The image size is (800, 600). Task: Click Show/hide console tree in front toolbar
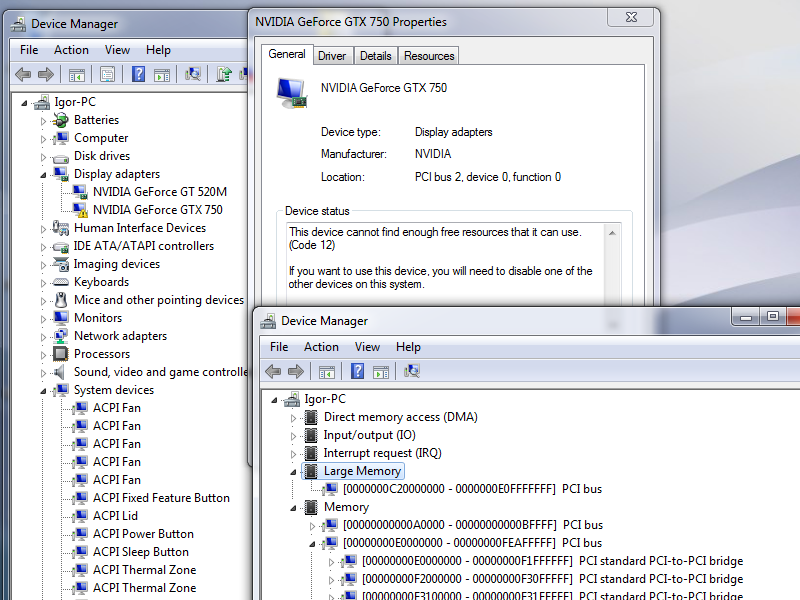(327, 372)
